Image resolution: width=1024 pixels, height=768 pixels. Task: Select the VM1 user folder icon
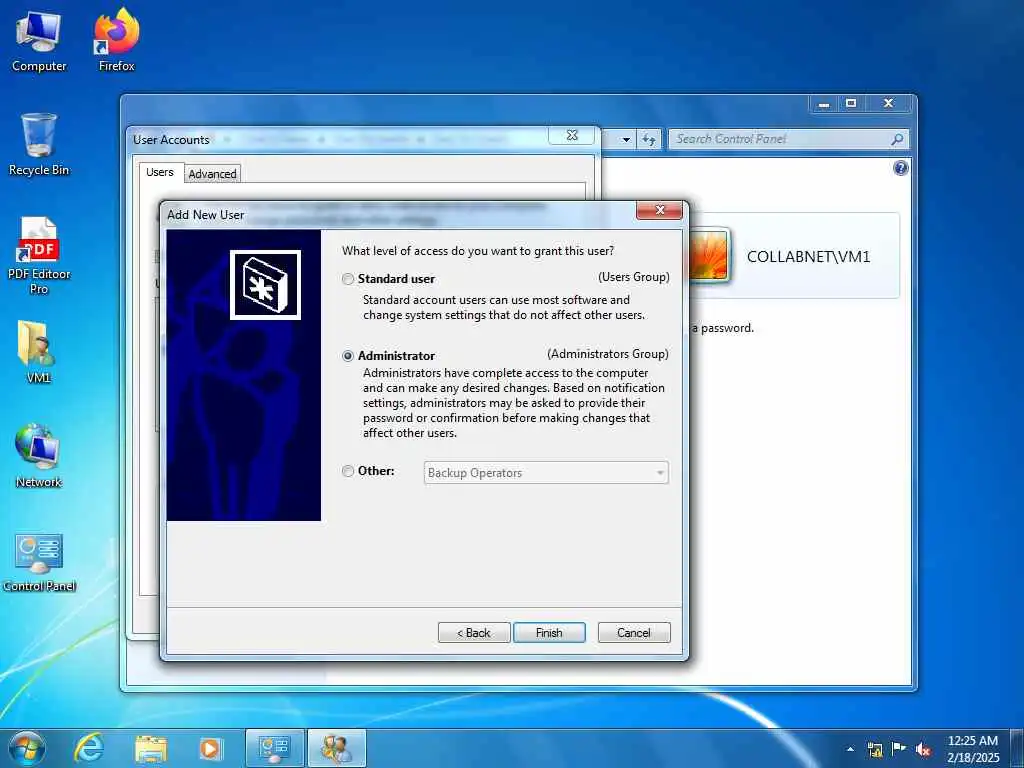pos(38,351)
